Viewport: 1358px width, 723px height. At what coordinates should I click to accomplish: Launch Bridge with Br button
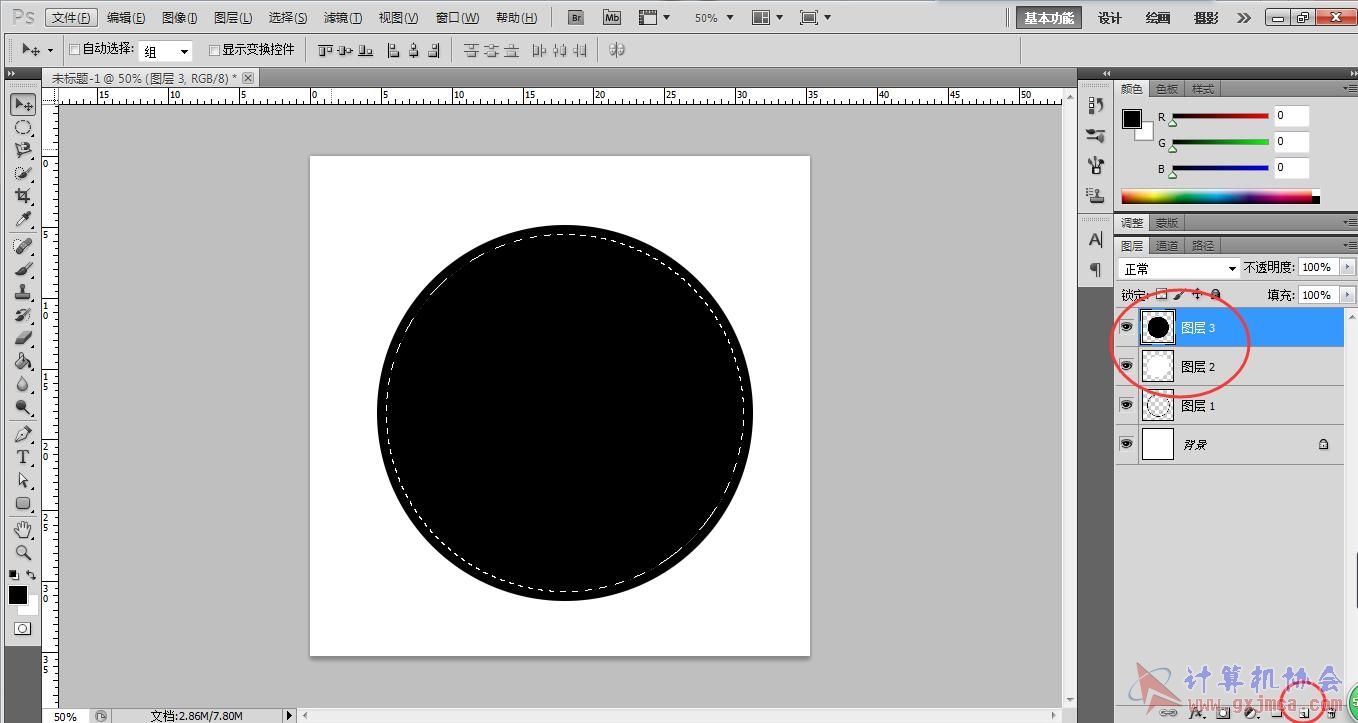click(575, 18)
